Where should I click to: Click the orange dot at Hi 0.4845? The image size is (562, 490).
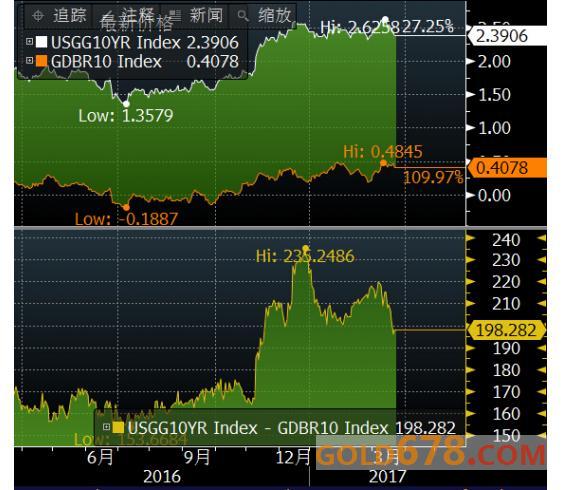pyautogui.click(x=383, y=163)
